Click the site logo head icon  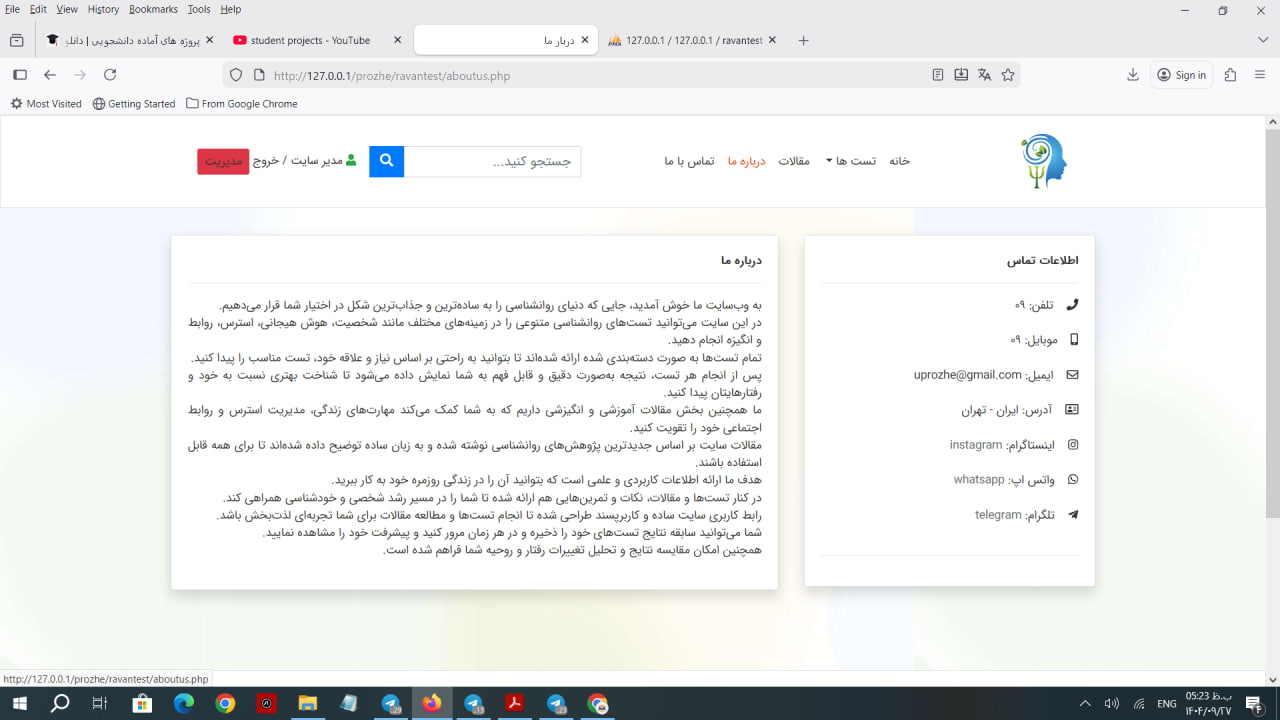tap(1044, 161)
